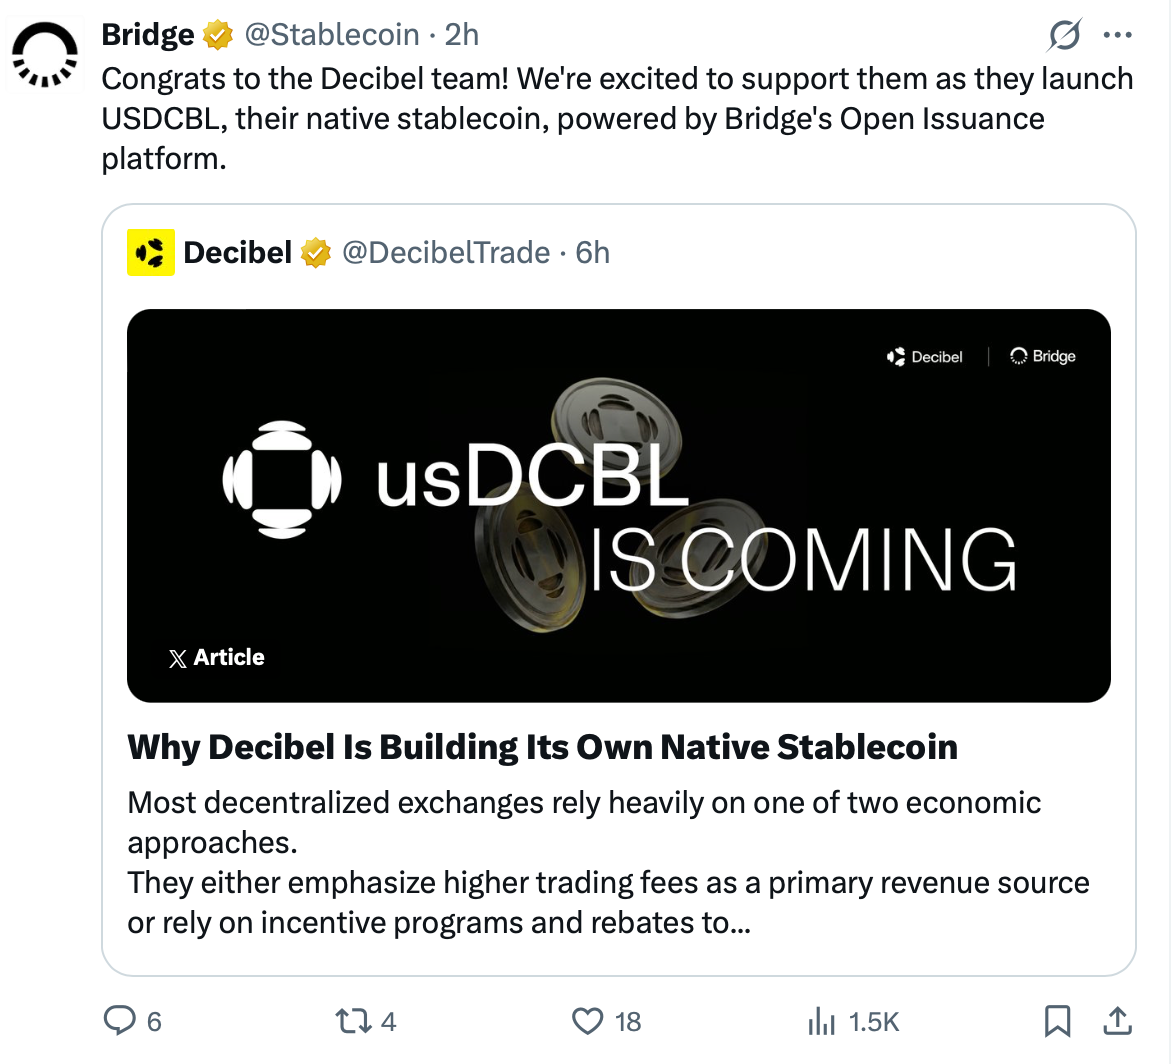The image size is (1174, 1064).
Task: Open the reply icon on Bridge's post
Action: click(119, 1021)
